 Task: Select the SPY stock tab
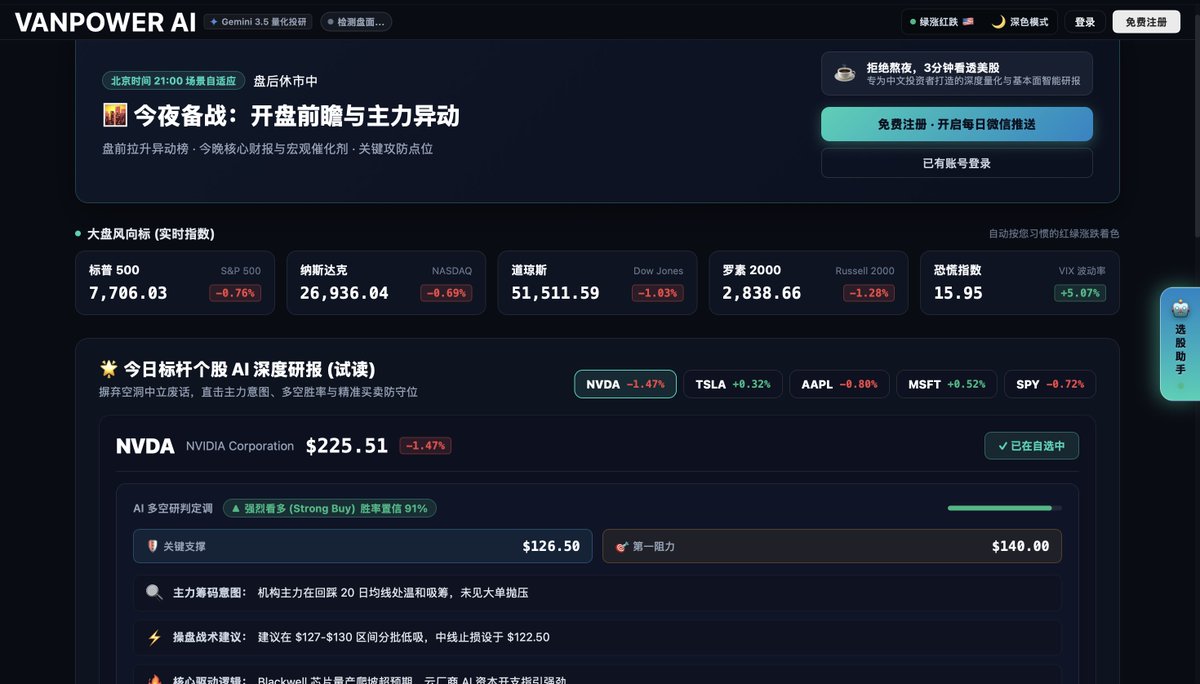tap(1050, 384)
